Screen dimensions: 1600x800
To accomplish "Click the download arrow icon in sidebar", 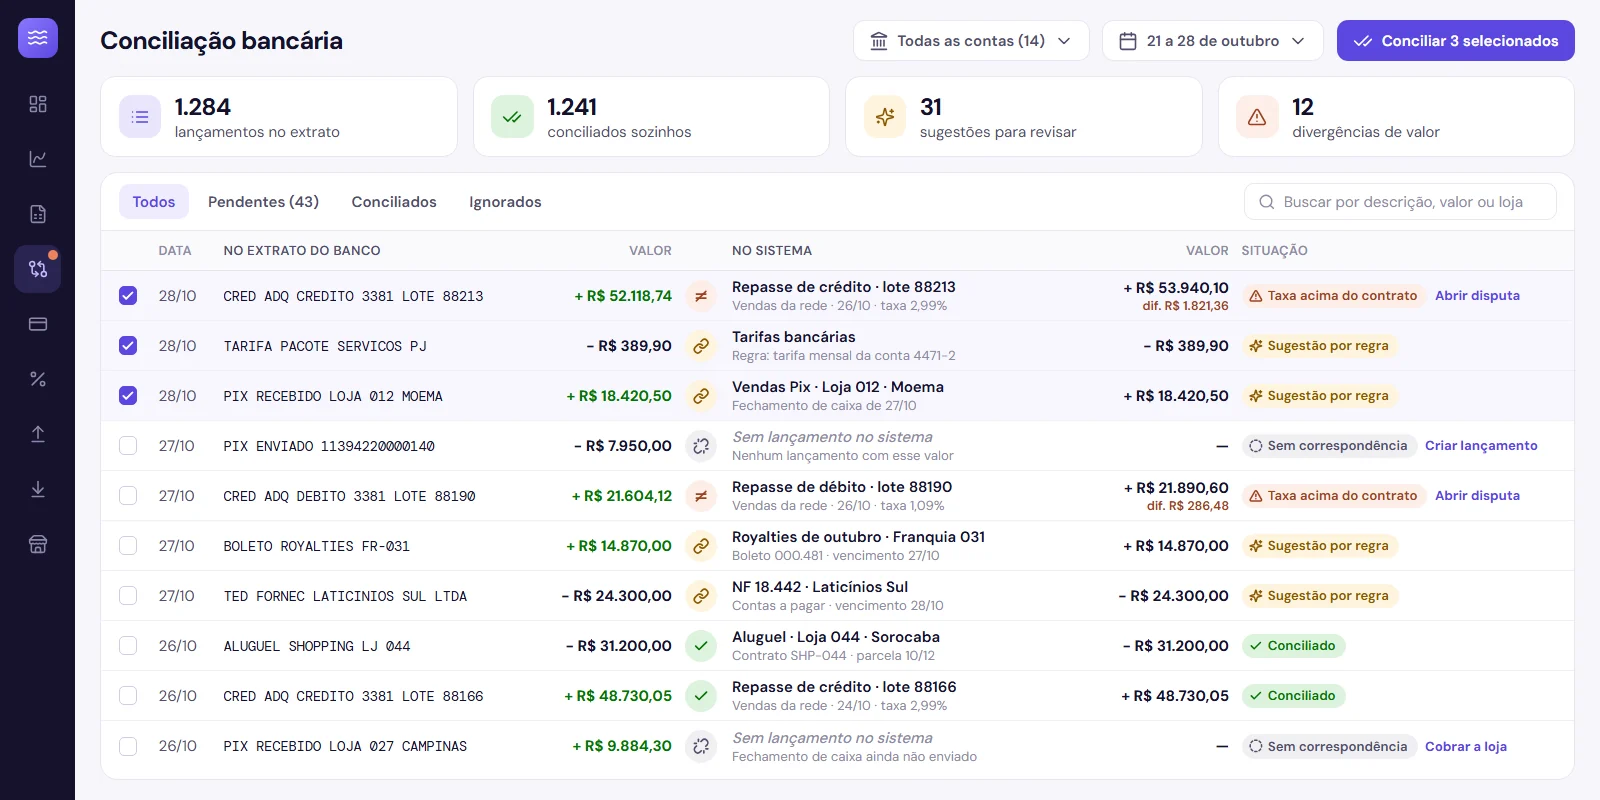I will pos(38,489).
